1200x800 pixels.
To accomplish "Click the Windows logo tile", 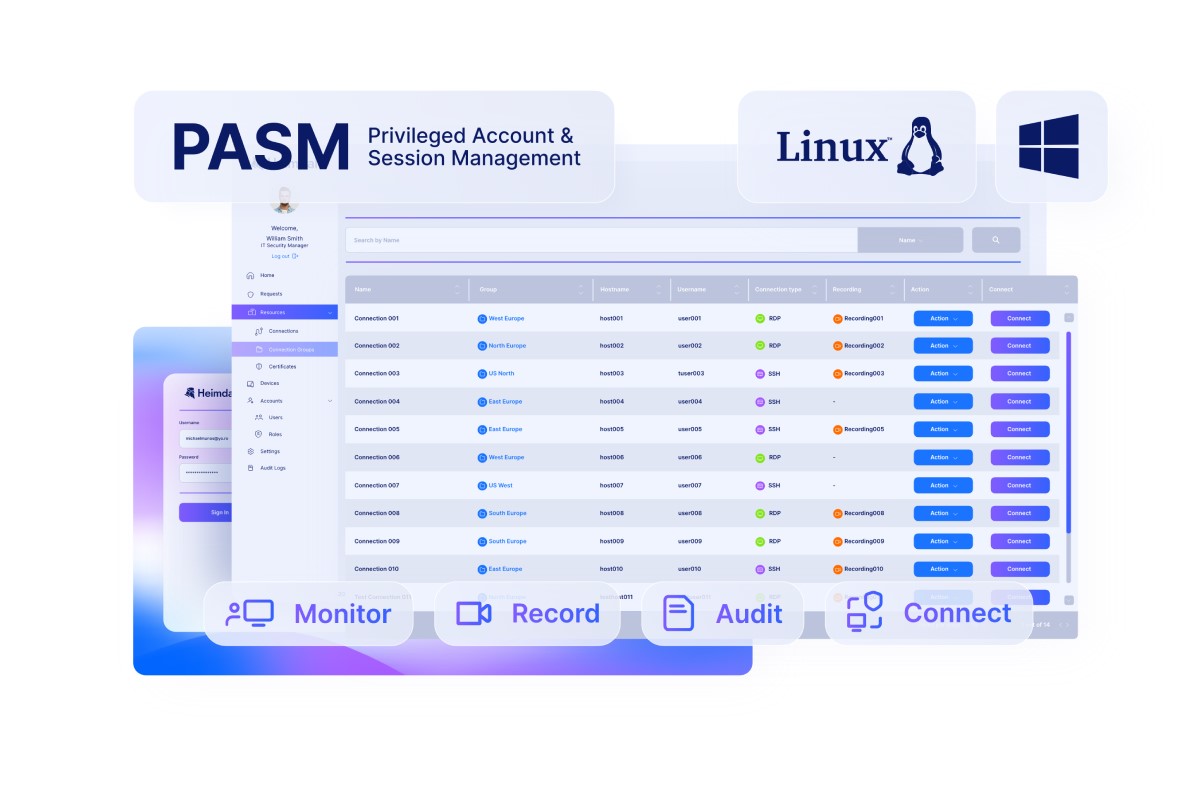I will point(1049,146).
